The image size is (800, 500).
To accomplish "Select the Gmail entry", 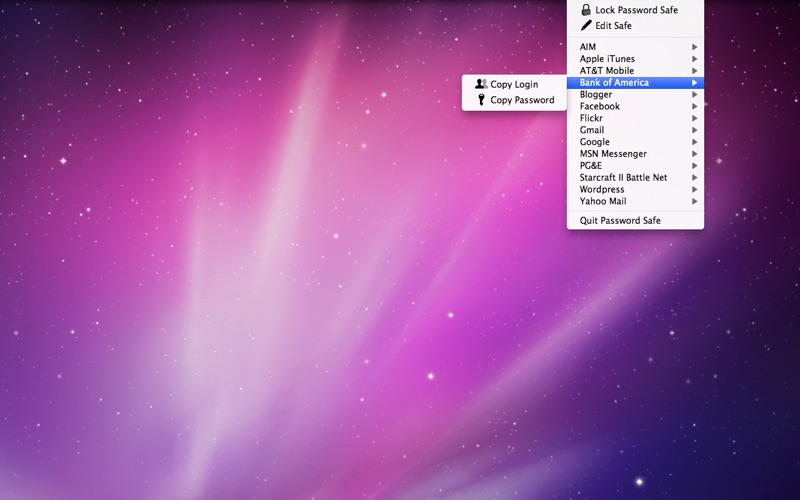I will pyautogui.click(x=592, y=130).
